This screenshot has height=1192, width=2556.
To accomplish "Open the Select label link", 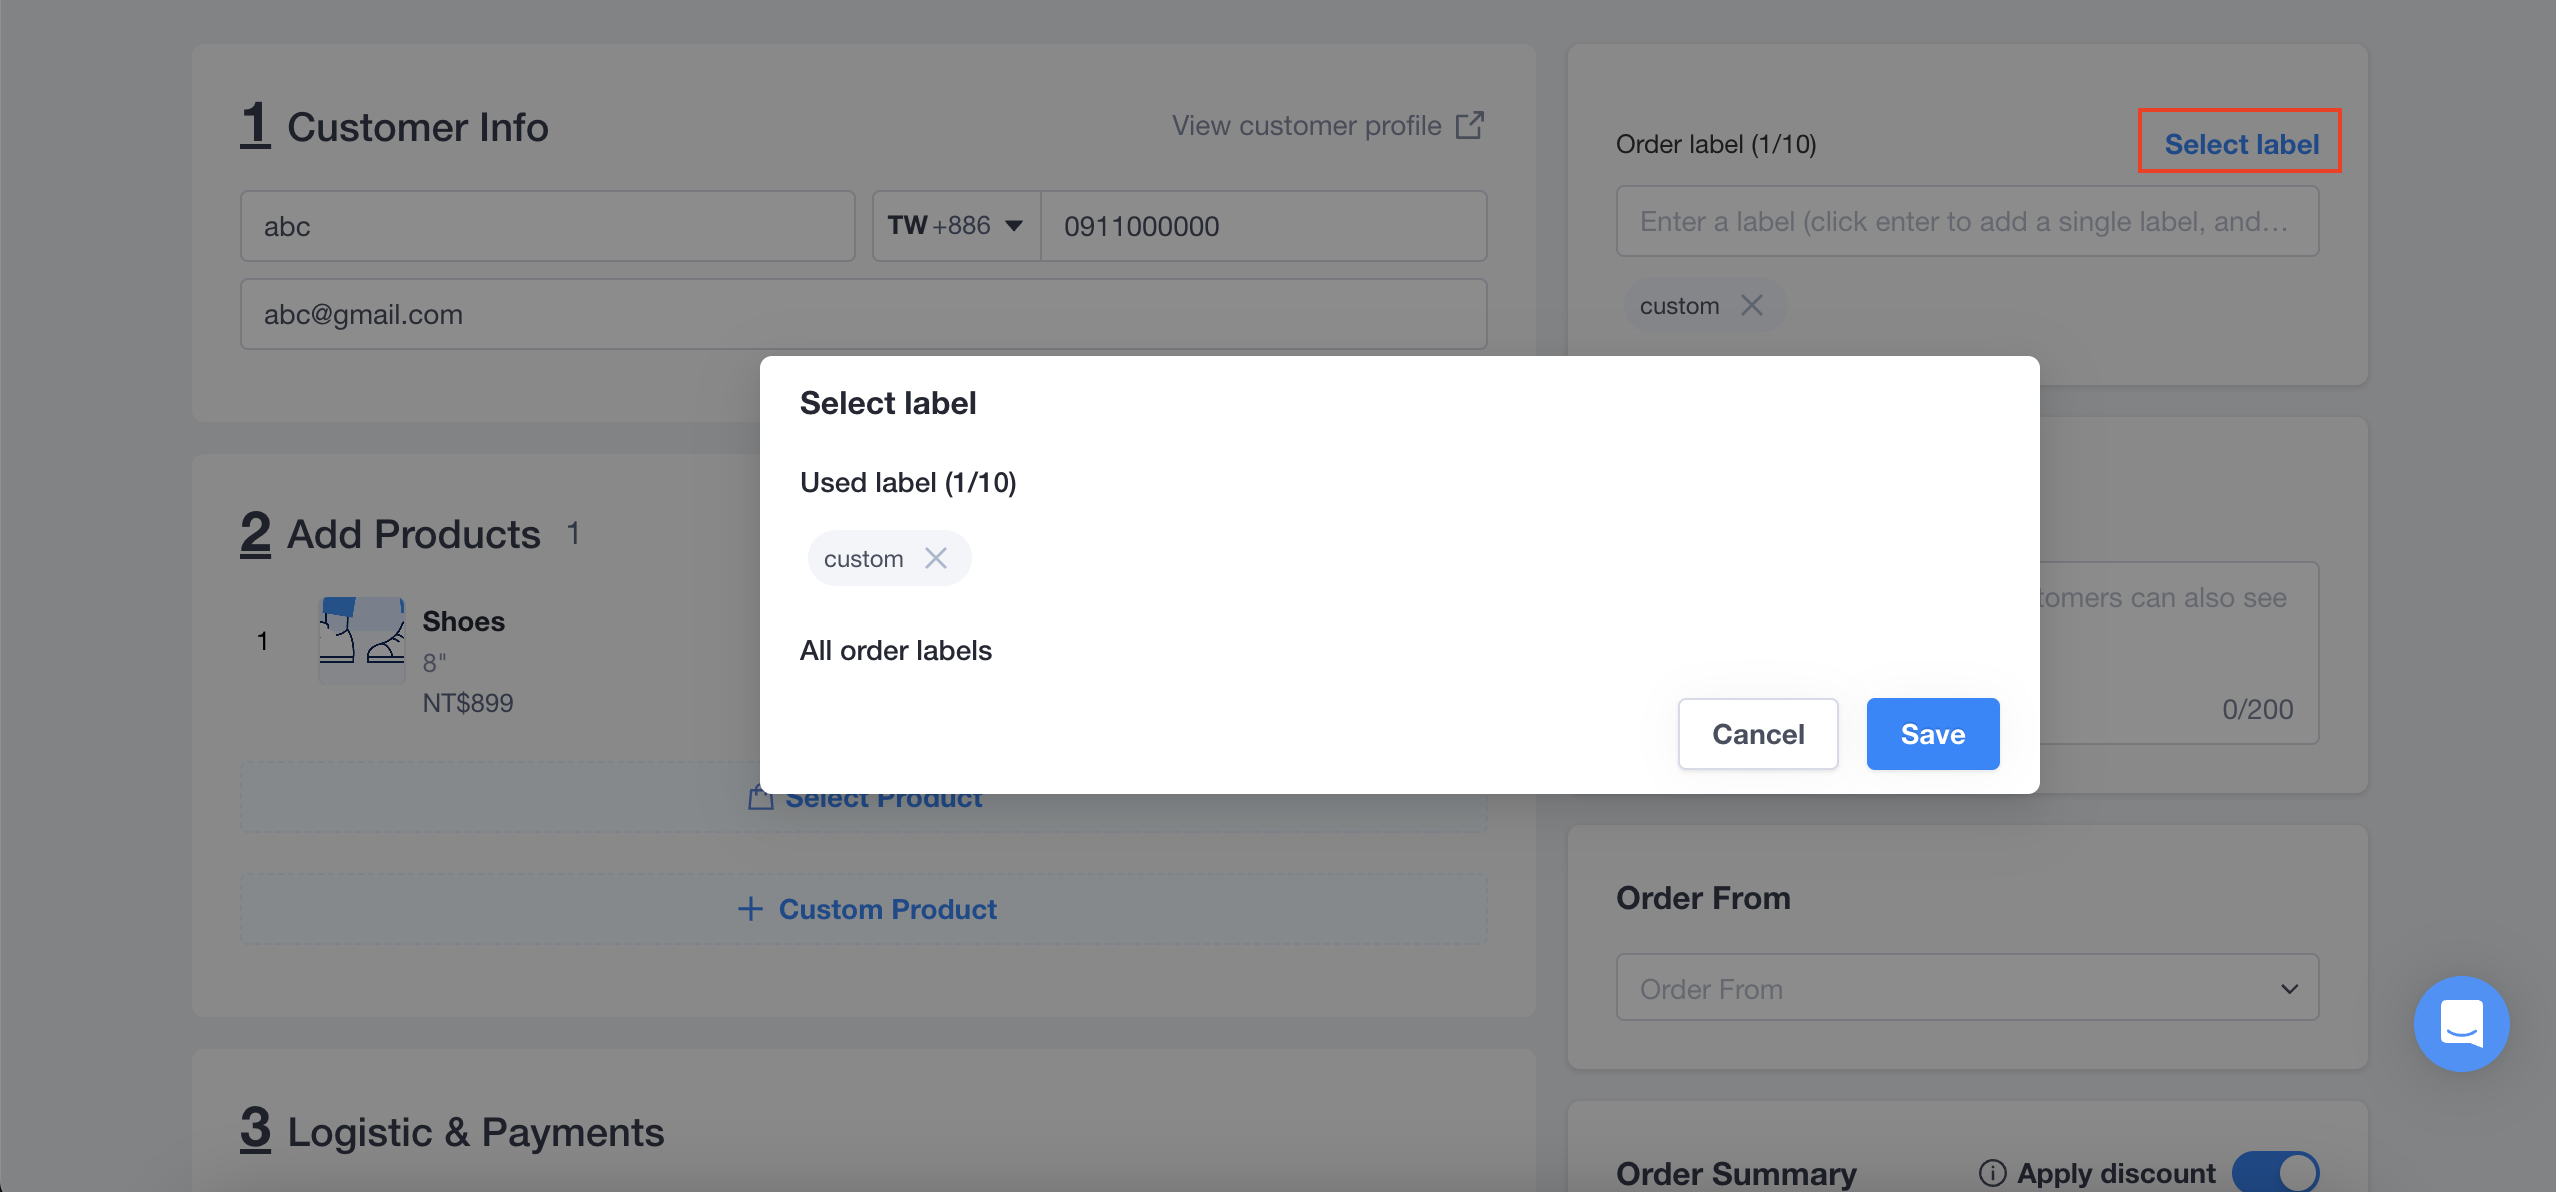I will pos(2241,144).
